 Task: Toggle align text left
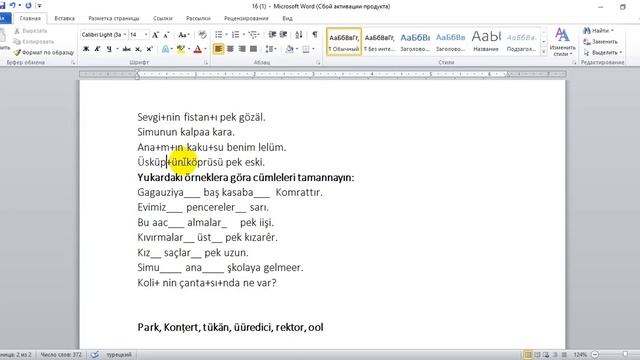pos(218,49)
